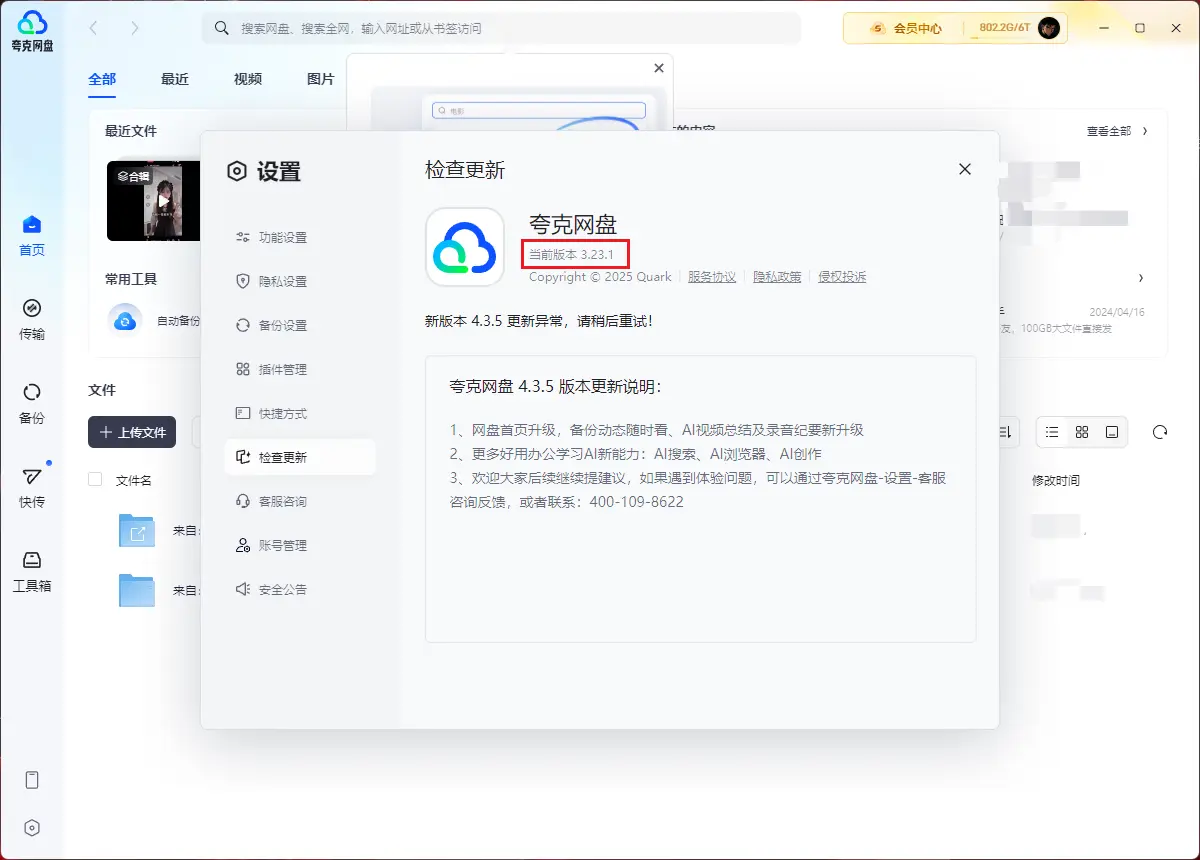The image size is (1200, 860).
Task: Select 检查更新 settings section
Action: click(300, 458)
